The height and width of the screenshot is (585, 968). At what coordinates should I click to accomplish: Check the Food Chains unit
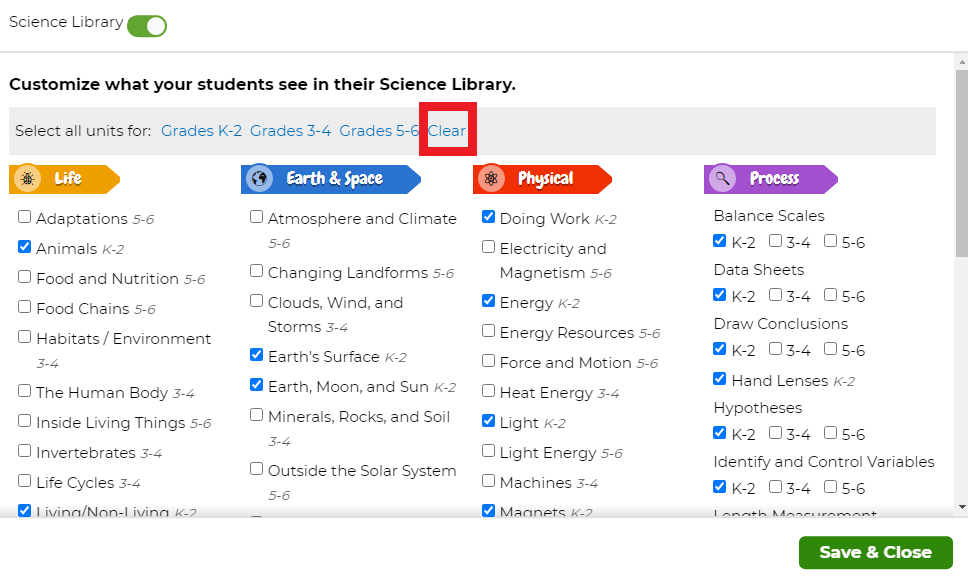click(x=25, y=307)
